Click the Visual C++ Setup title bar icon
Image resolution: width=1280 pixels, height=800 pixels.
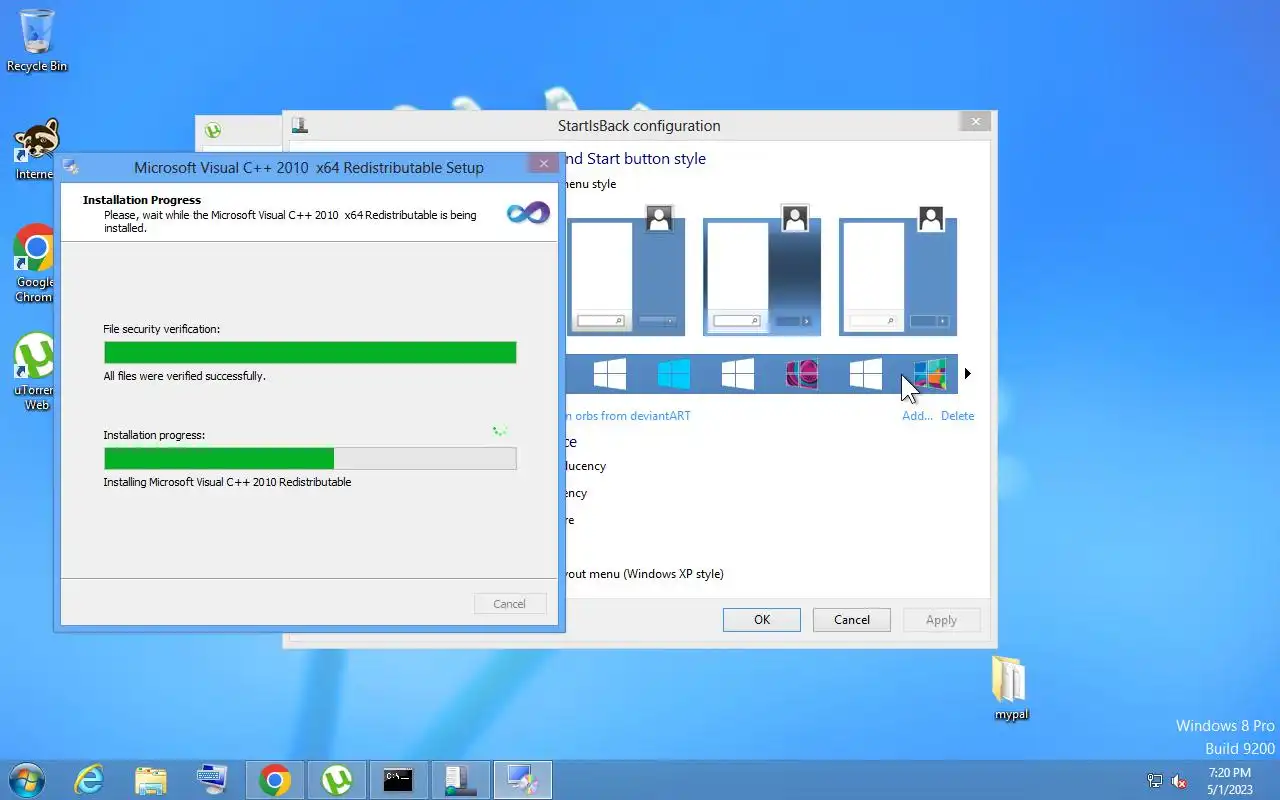pos(71,167)
